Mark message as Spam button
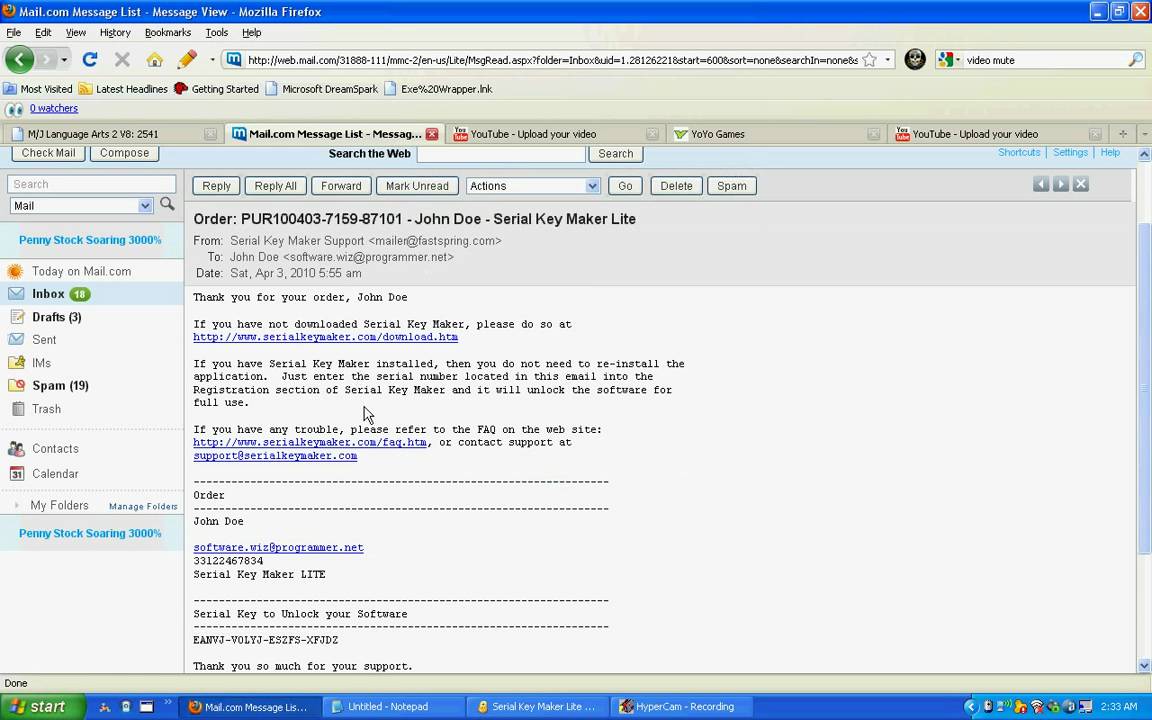This screenshot has height=720, width=1152. 732,186
